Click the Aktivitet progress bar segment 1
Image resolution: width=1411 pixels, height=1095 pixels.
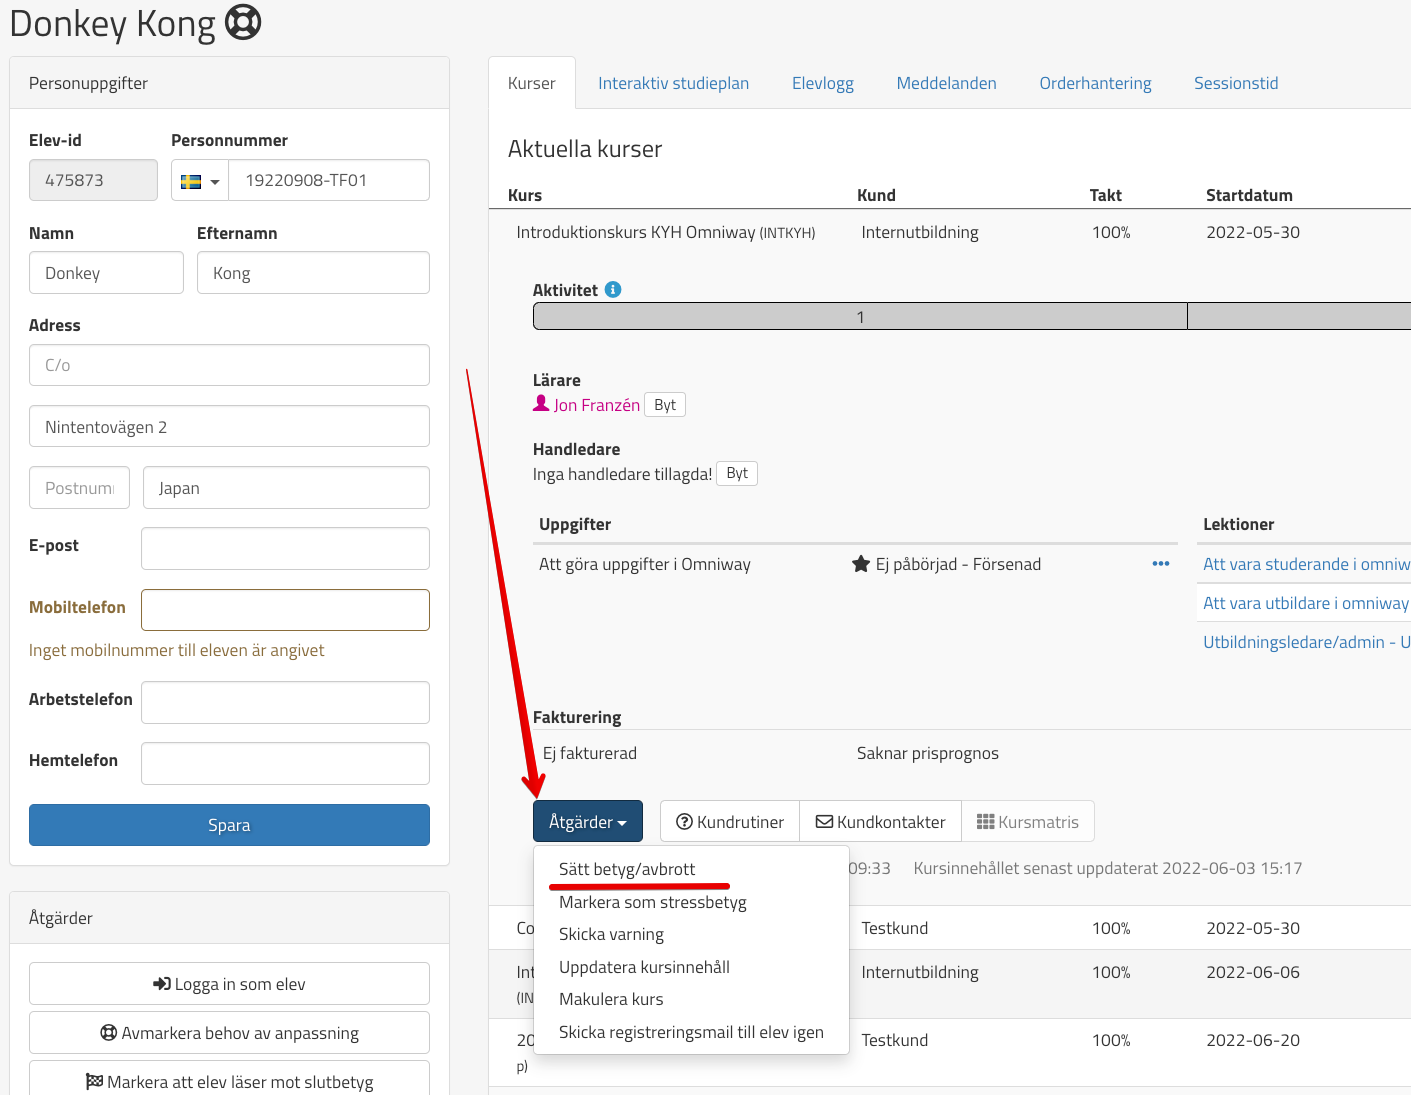click(860, 317)
